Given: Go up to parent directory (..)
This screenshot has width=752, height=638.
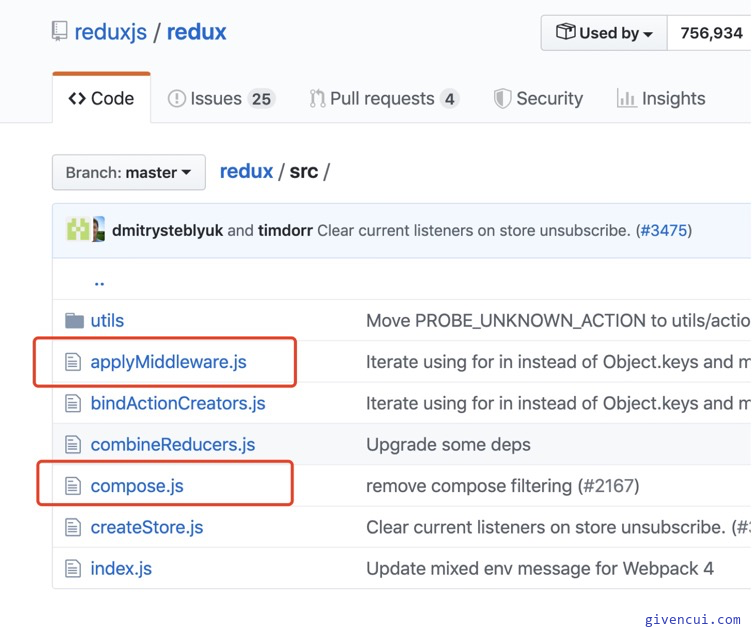Looking at the screenshot, I should pos(99,283).
